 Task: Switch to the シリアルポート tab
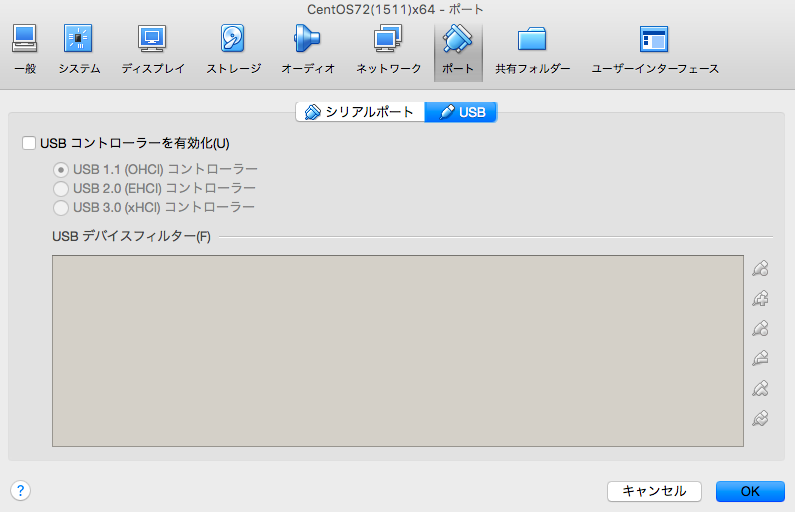[360, 112]
